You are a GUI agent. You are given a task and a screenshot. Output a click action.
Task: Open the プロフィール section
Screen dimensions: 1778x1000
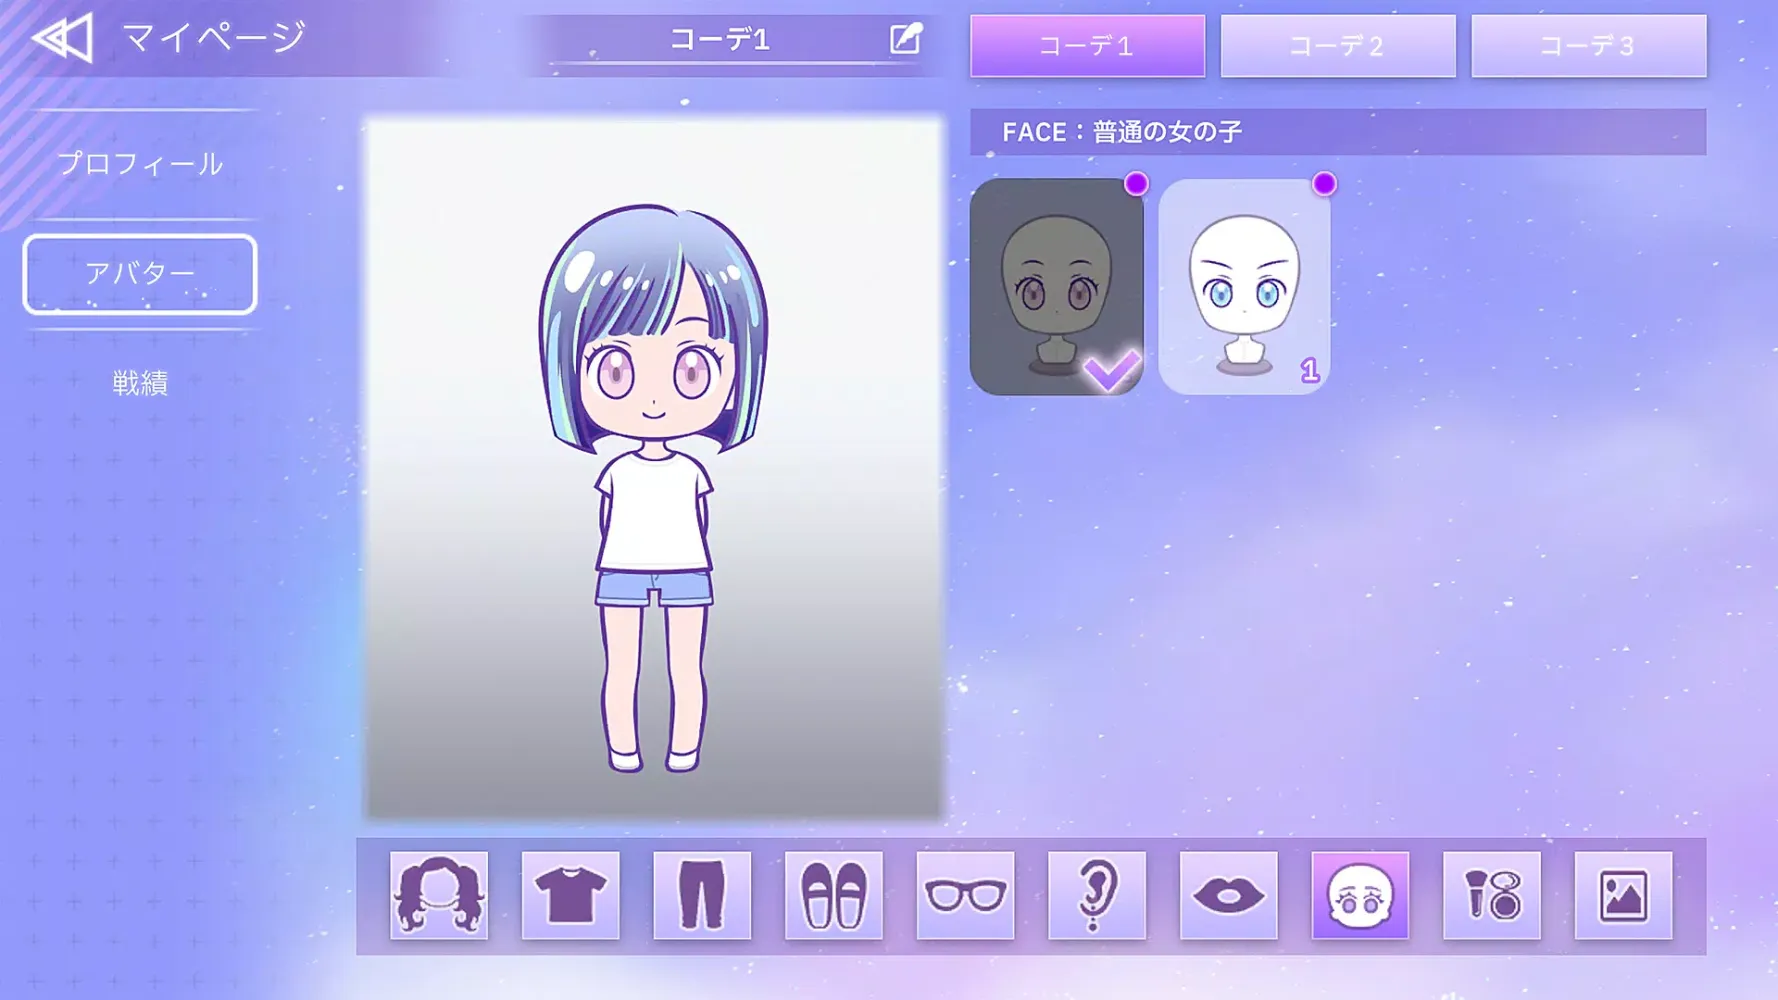click(x=140, y=164)
